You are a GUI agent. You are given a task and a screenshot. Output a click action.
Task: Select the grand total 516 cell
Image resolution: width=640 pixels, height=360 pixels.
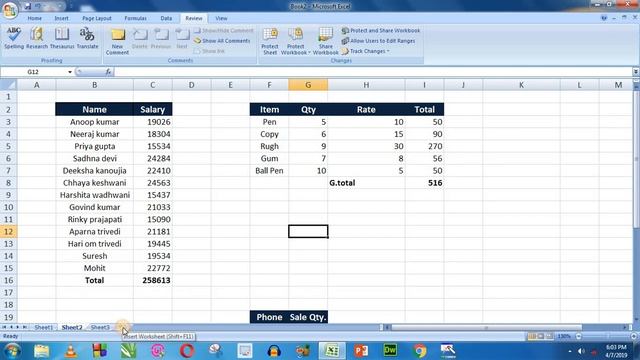(x=424, y=183)
